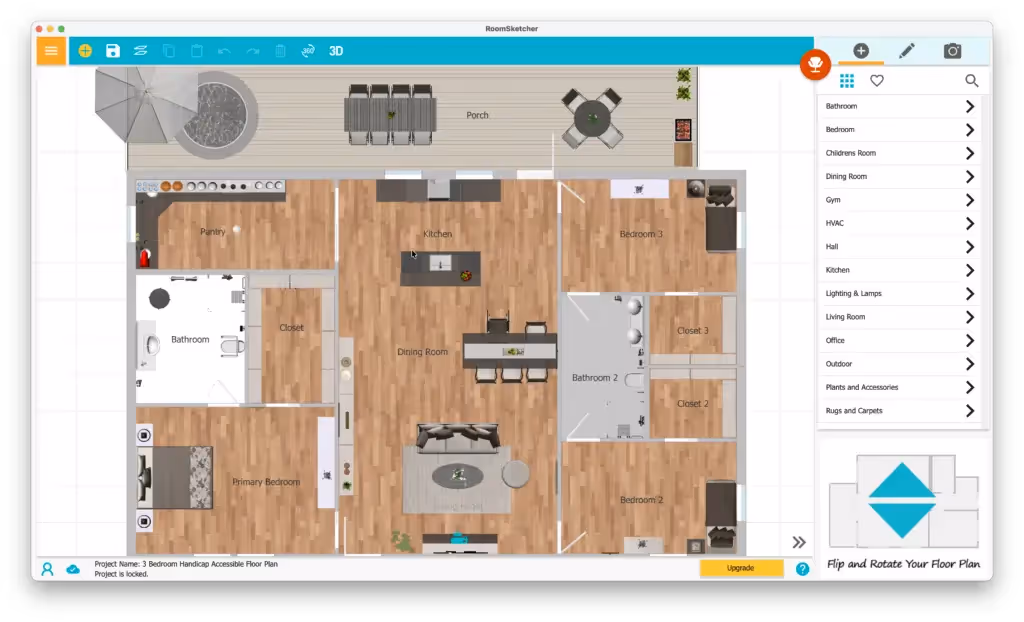Select the Dining Room label
This screenshot has height=622, width=1024.
click(423, 352)
